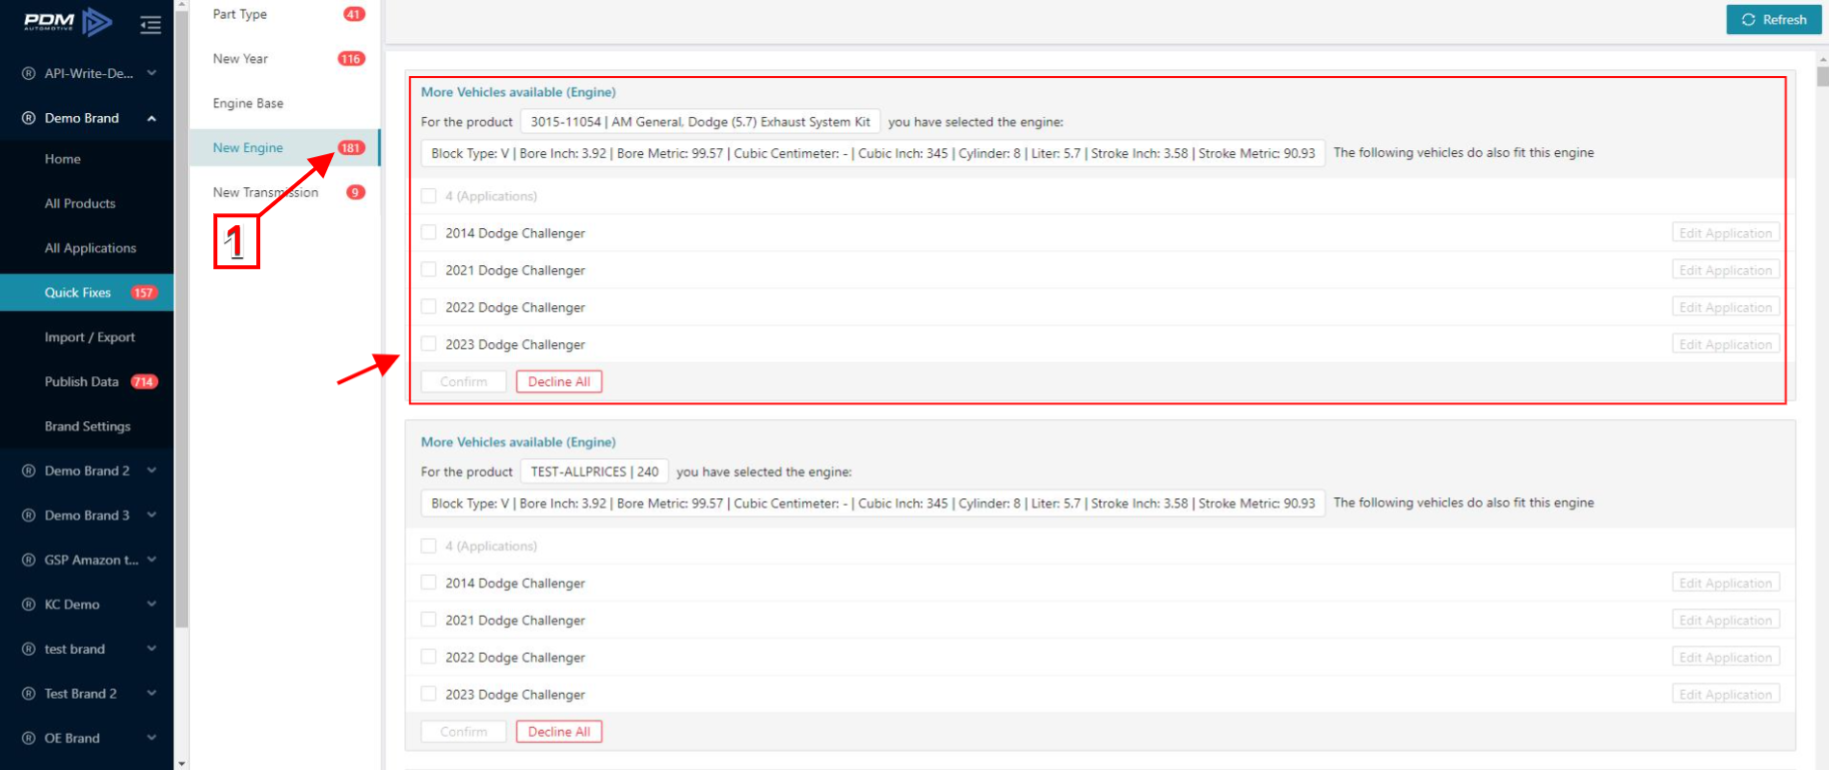The height and width of the screenshot is (770, 1829).
Task: Click the '3015-11054 | AM General, Dodge' product field
Action: [700, 122]
